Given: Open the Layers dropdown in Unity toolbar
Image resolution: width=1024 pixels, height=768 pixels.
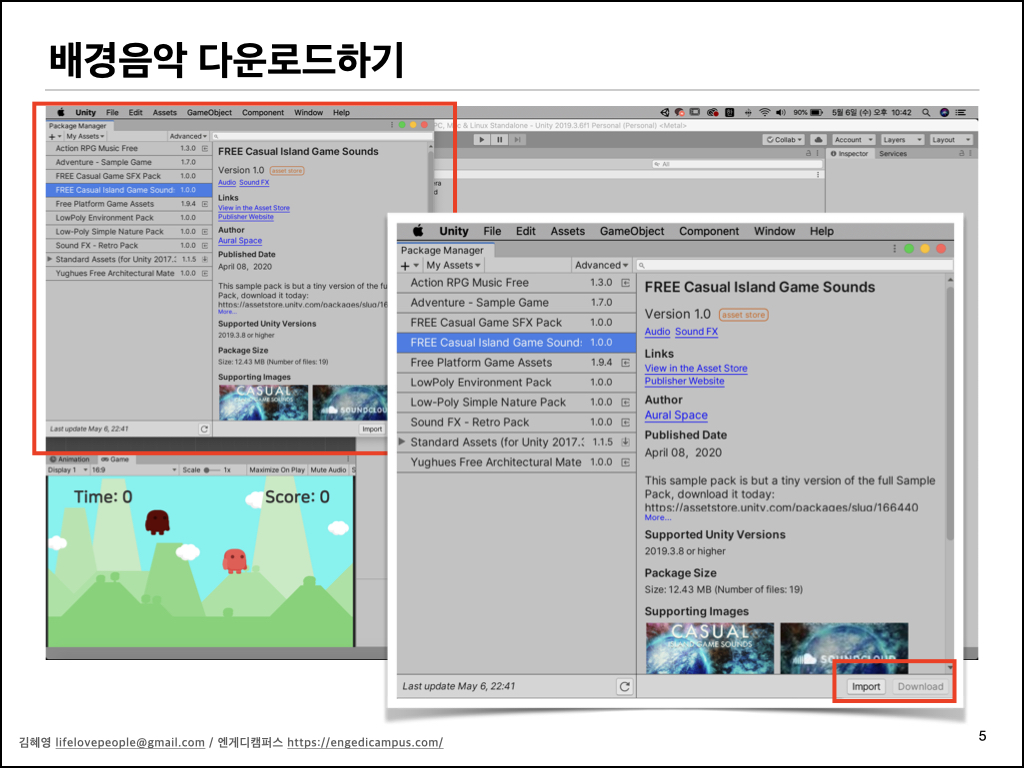Looking at the screenshot, I should coord(901,140).
